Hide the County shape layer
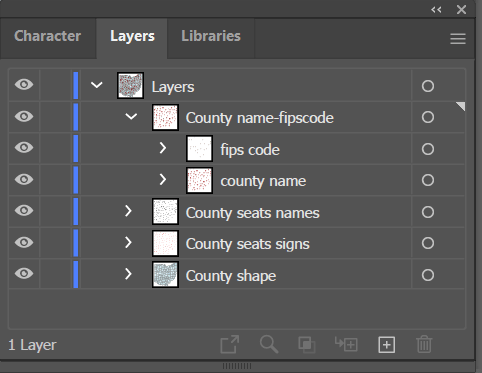 point(24,273)
